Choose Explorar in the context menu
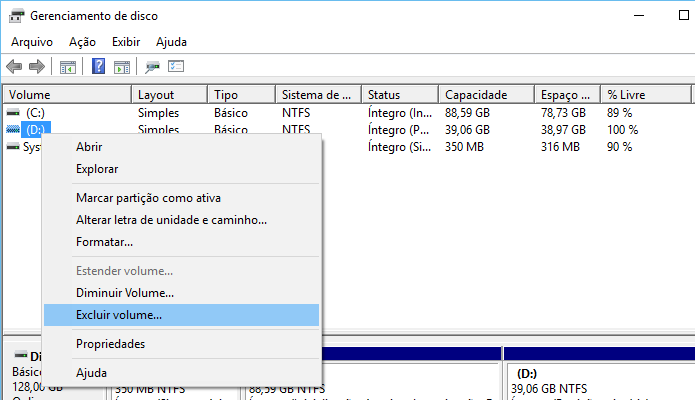This screenshot has width=695, height=400. (181, 169)
